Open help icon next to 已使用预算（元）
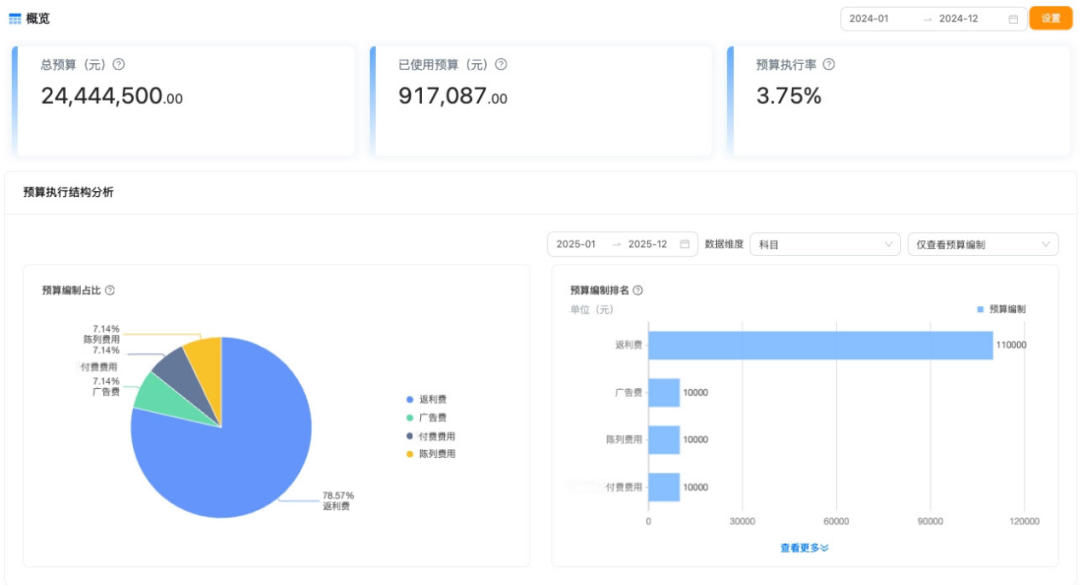1080x585 pixels. pyautogui.click(x=501, y=64)
